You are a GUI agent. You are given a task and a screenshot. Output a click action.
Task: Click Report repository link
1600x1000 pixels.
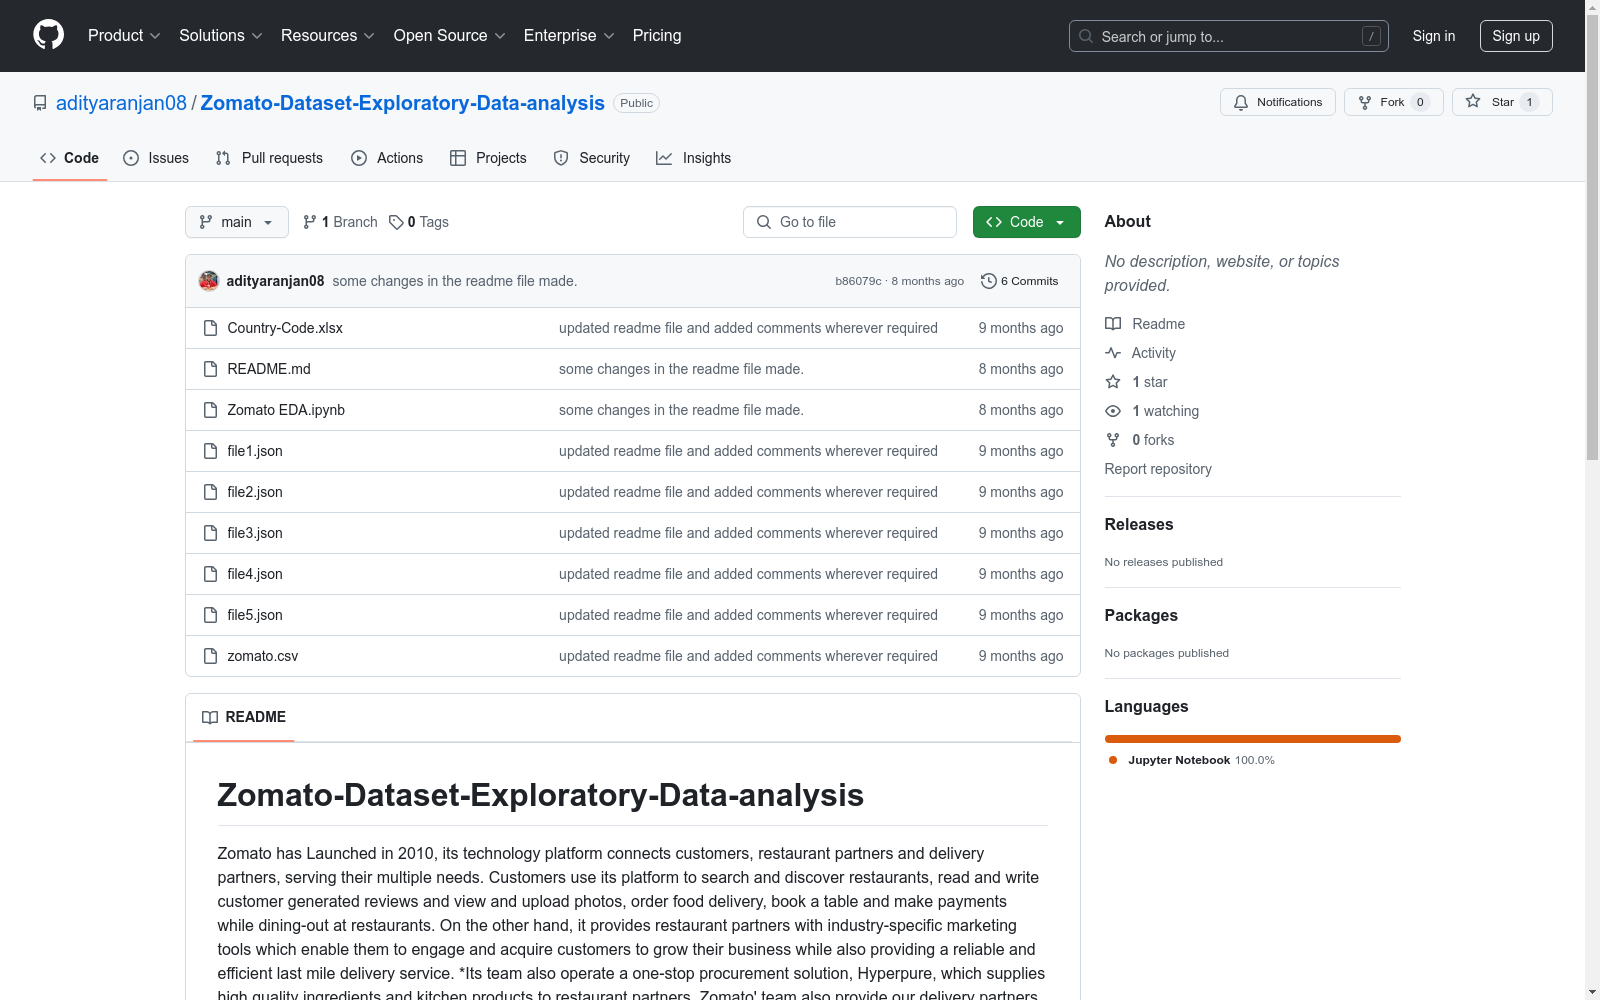(x=1158, y=469)
